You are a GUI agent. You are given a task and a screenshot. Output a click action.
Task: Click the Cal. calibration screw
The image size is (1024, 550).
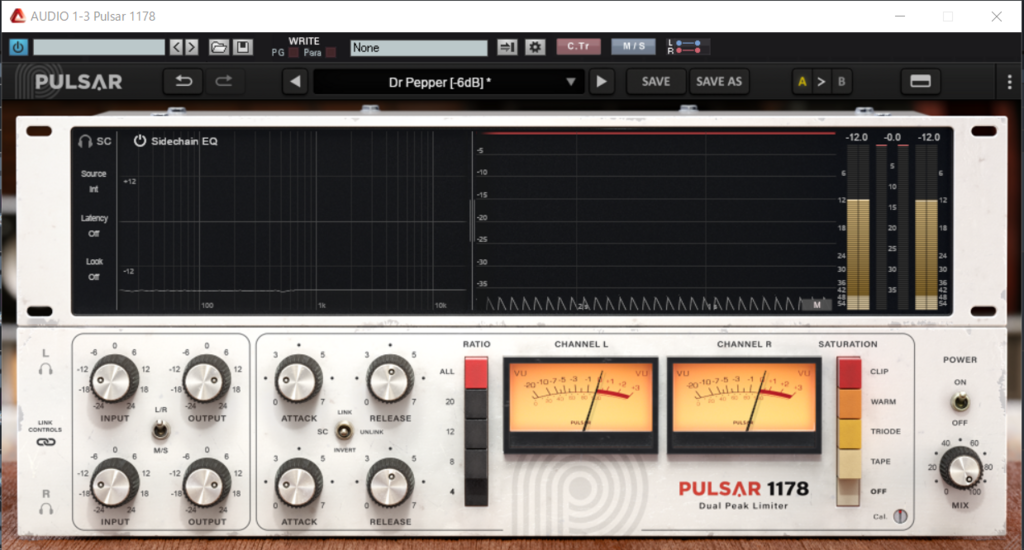900,516
